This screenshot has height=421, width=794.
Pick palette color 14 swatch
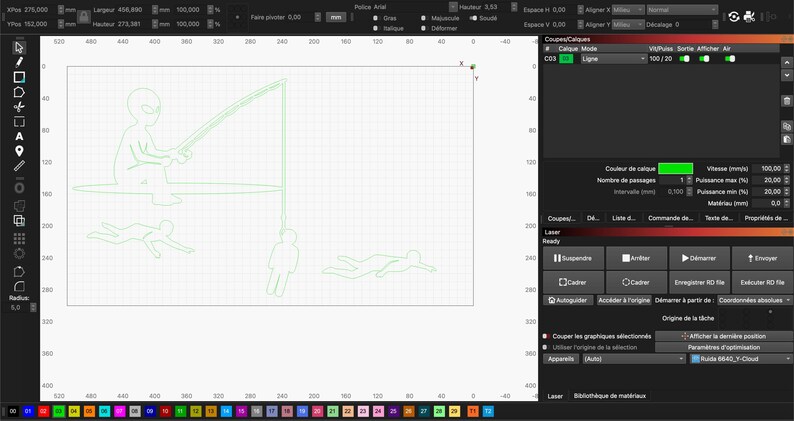[x=226, y=411]
